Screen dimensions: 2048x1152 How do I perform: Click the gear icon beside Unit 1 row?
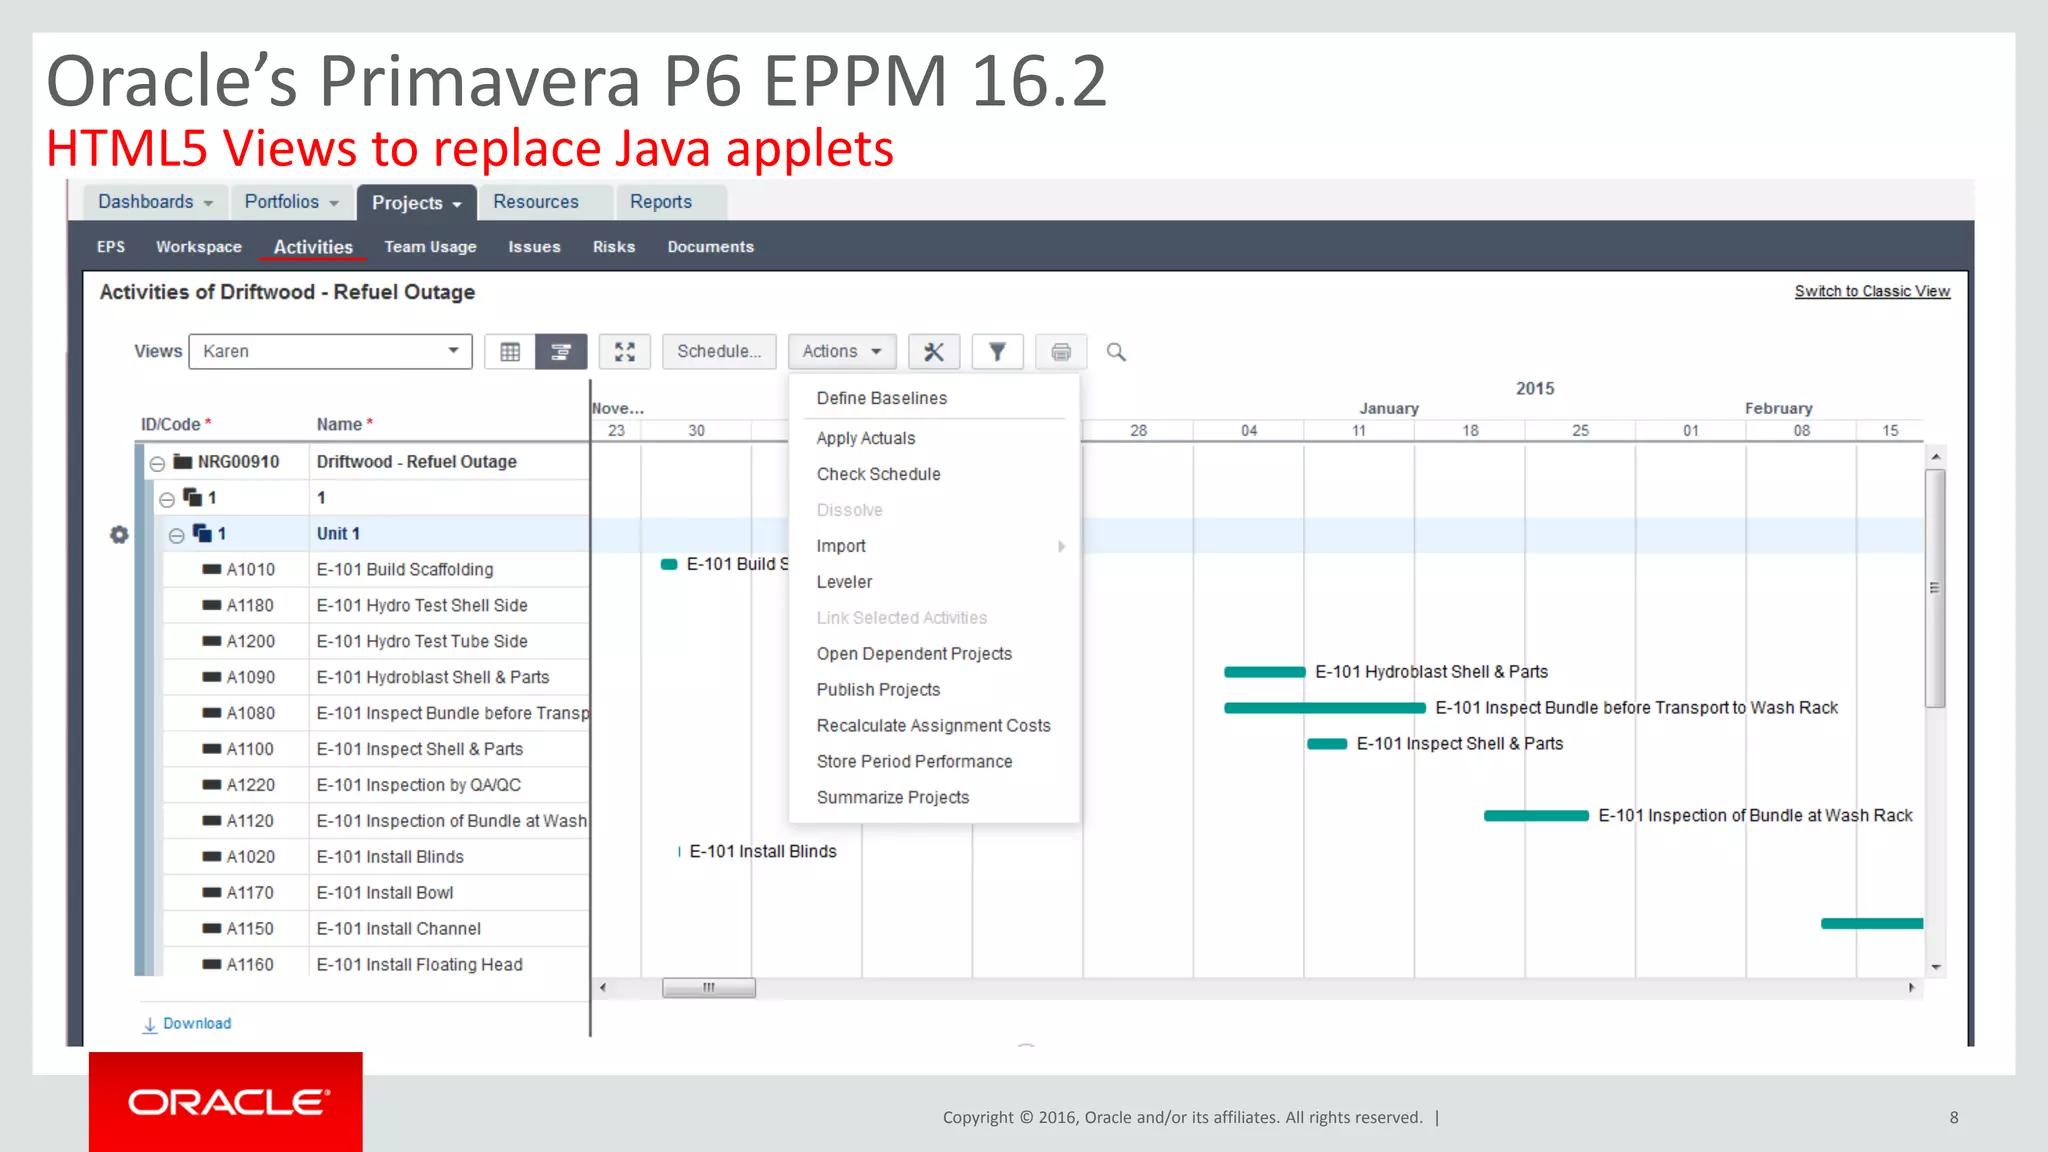click(x=119, y=535)
